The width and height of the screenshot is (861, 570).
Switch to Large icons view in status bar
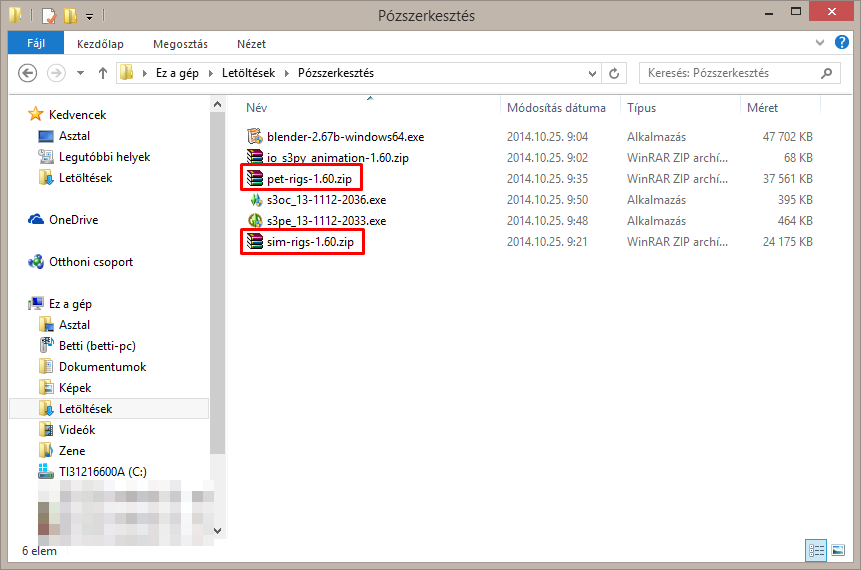[838, 550]
